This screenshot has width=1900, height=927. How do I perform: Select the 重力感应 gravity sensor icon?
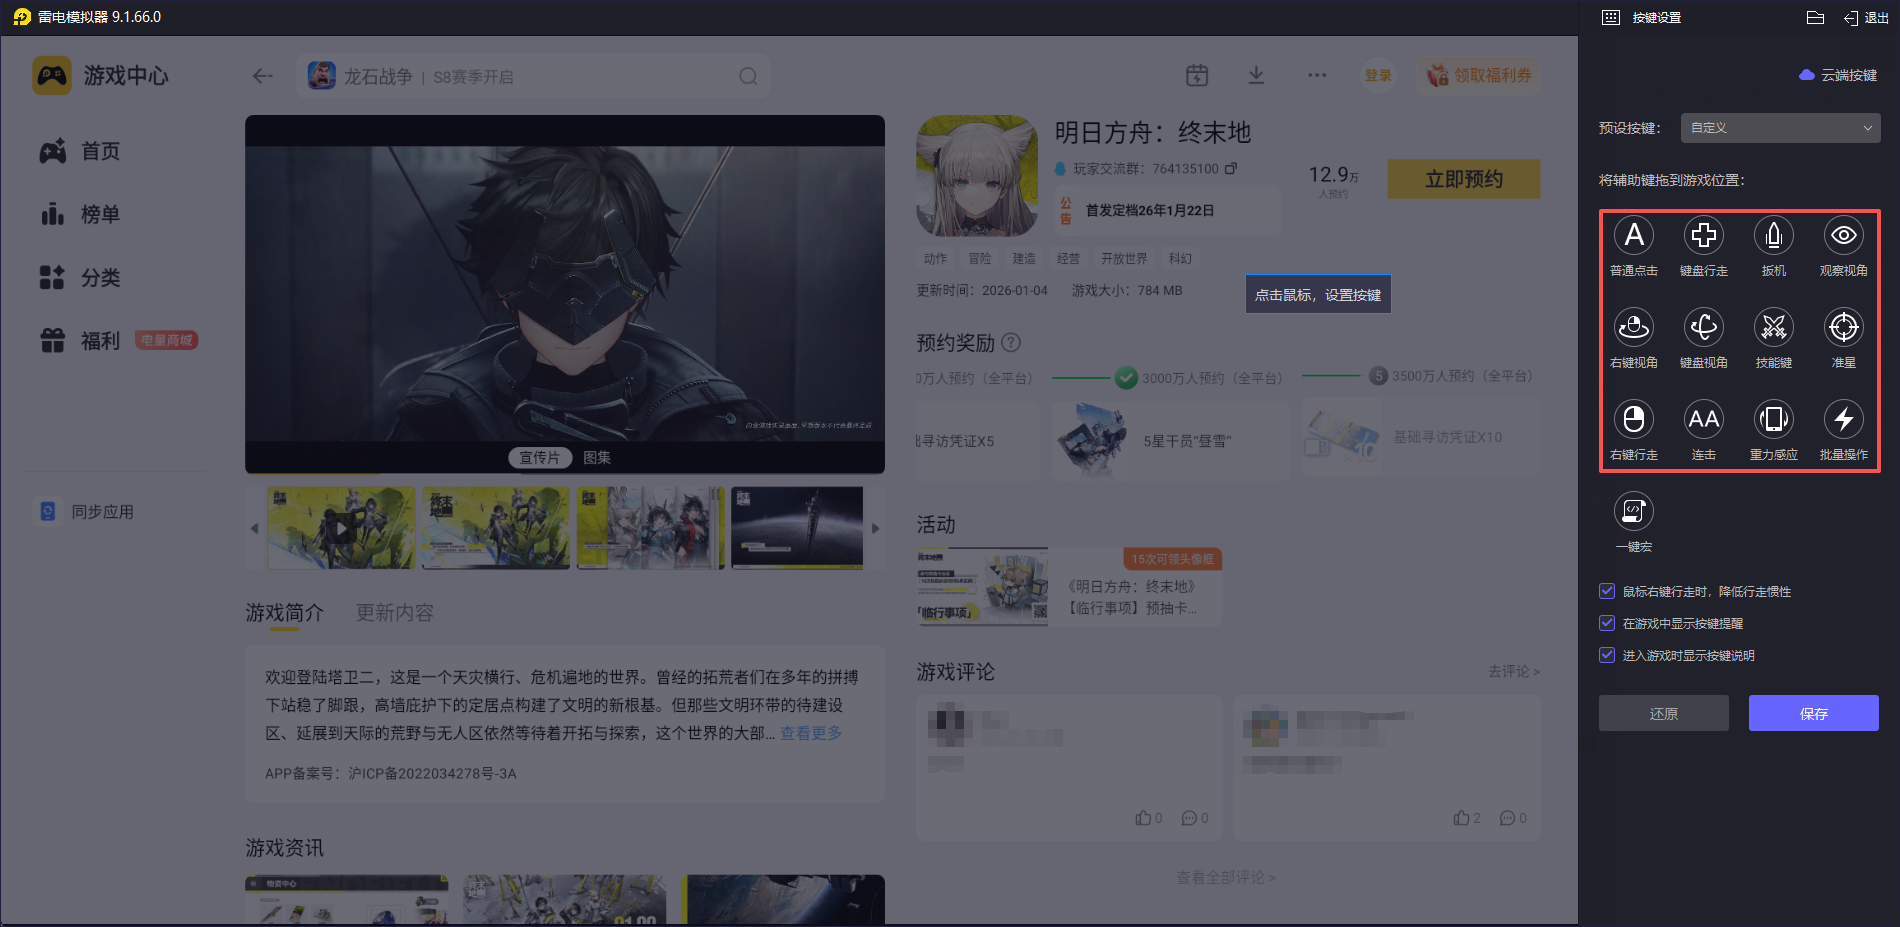pyautogui.click(x=1774, y=419)
